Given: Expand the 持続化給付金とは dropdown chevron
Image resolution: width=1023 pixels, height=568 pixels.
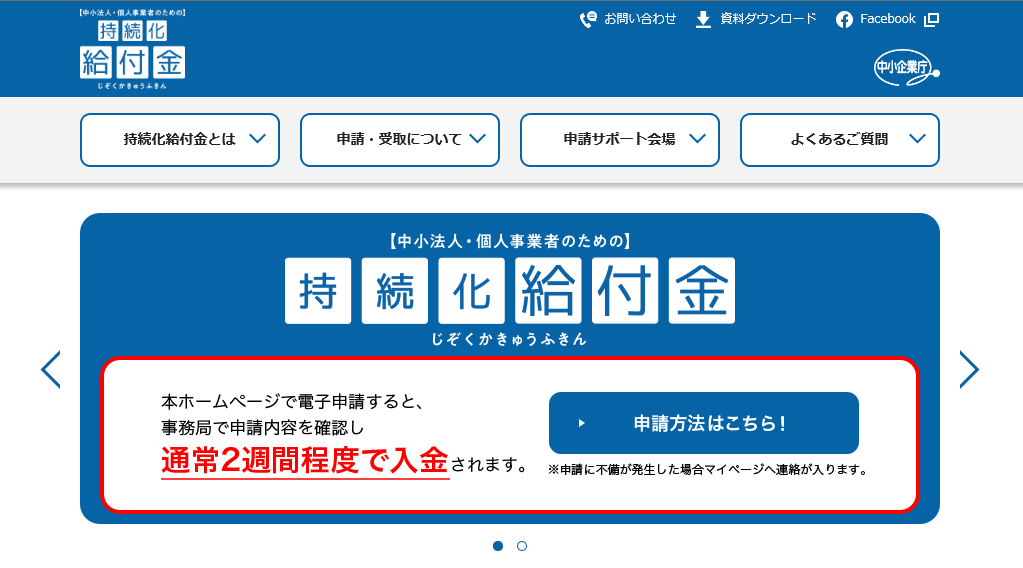Looking at the screenshot, I should (258, 139).
